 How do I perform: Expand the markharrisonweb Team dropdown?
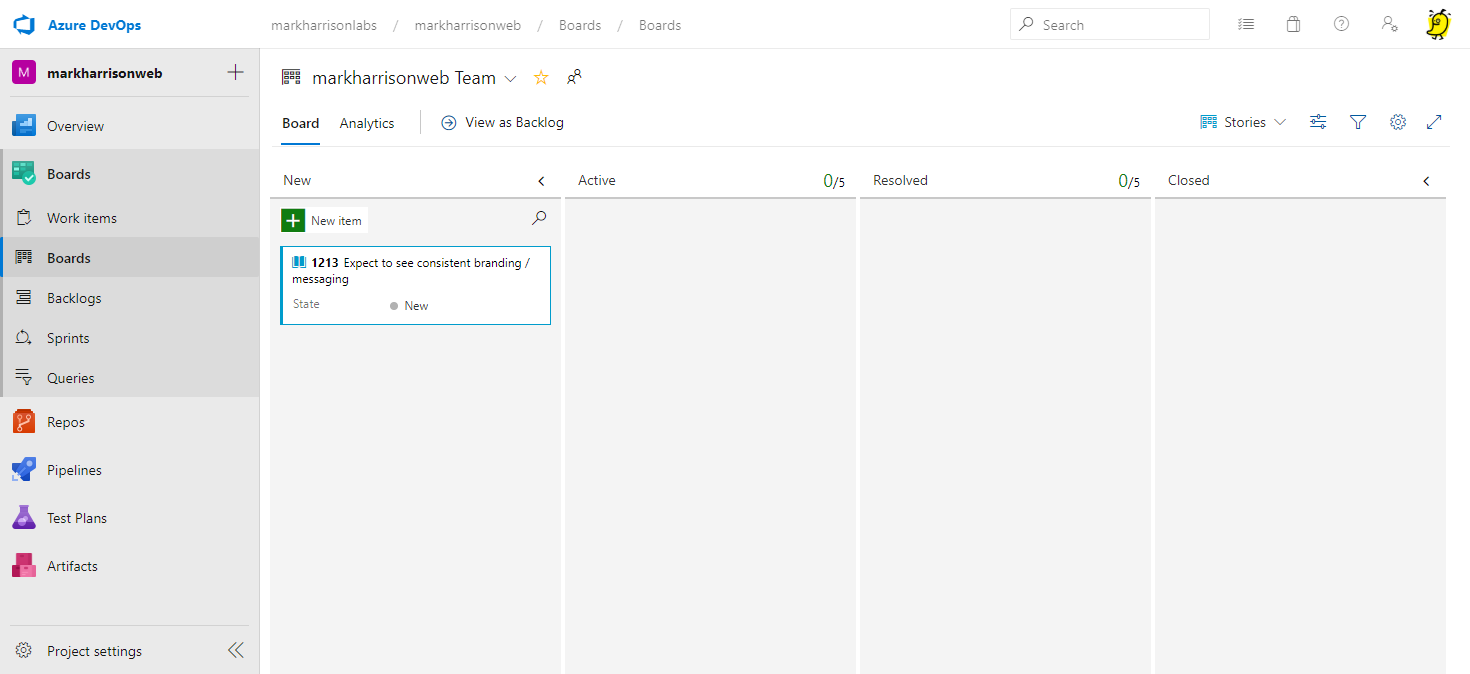[x=510, y=78]
